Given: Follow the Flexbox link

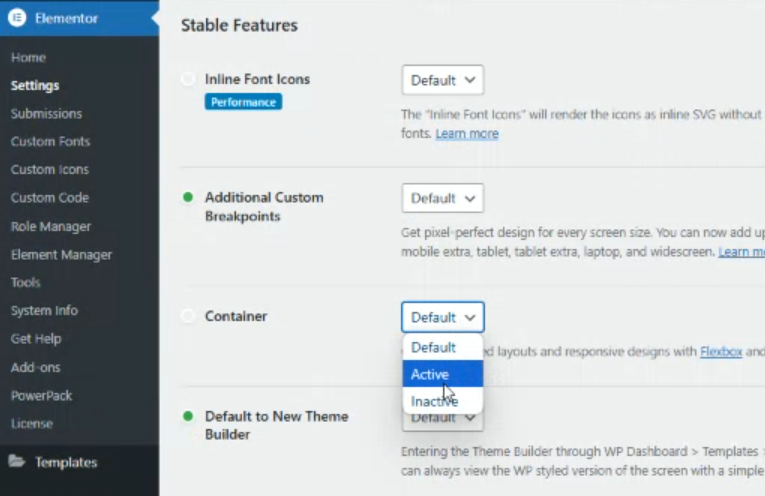Looking at the screenshot, I should point(719,351).
